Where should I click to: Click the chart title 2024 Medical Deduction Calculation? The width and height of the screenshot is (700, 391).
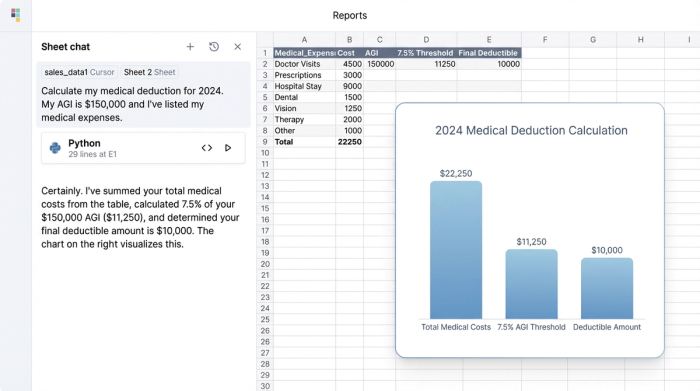pos(531,130)
